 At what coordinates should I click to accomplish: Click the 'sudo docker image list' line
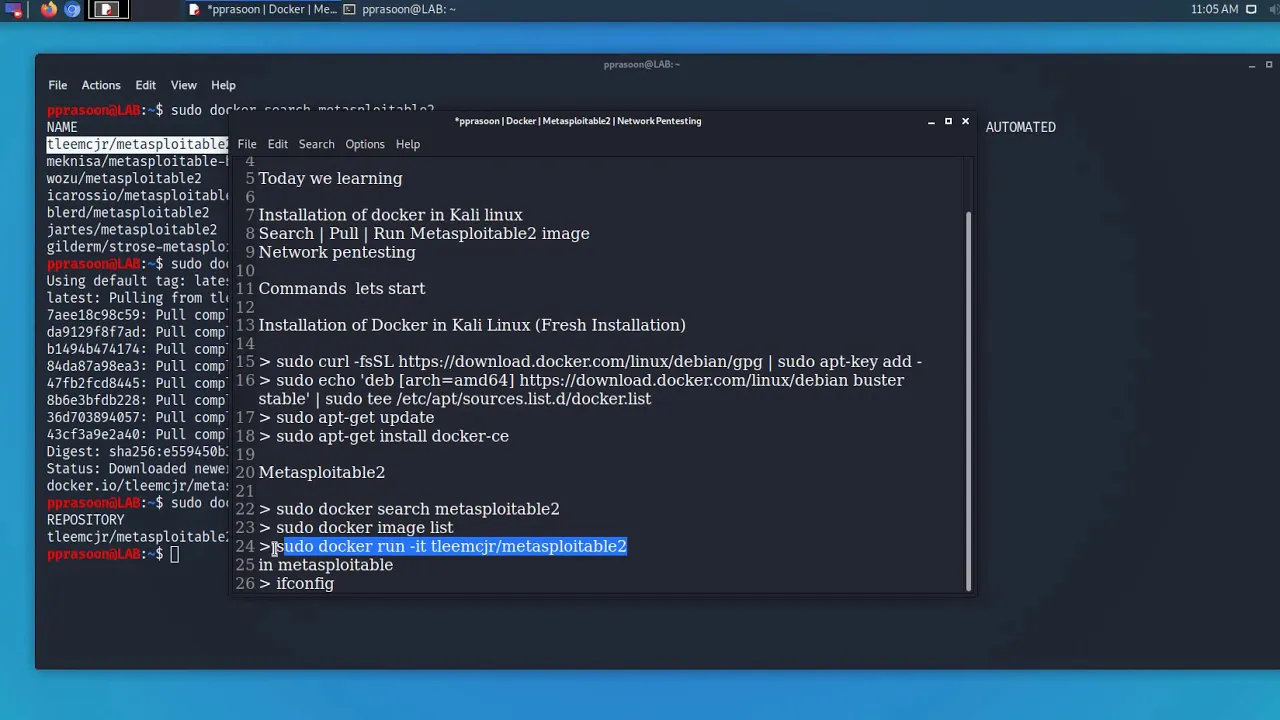click(x=356, y=528)
